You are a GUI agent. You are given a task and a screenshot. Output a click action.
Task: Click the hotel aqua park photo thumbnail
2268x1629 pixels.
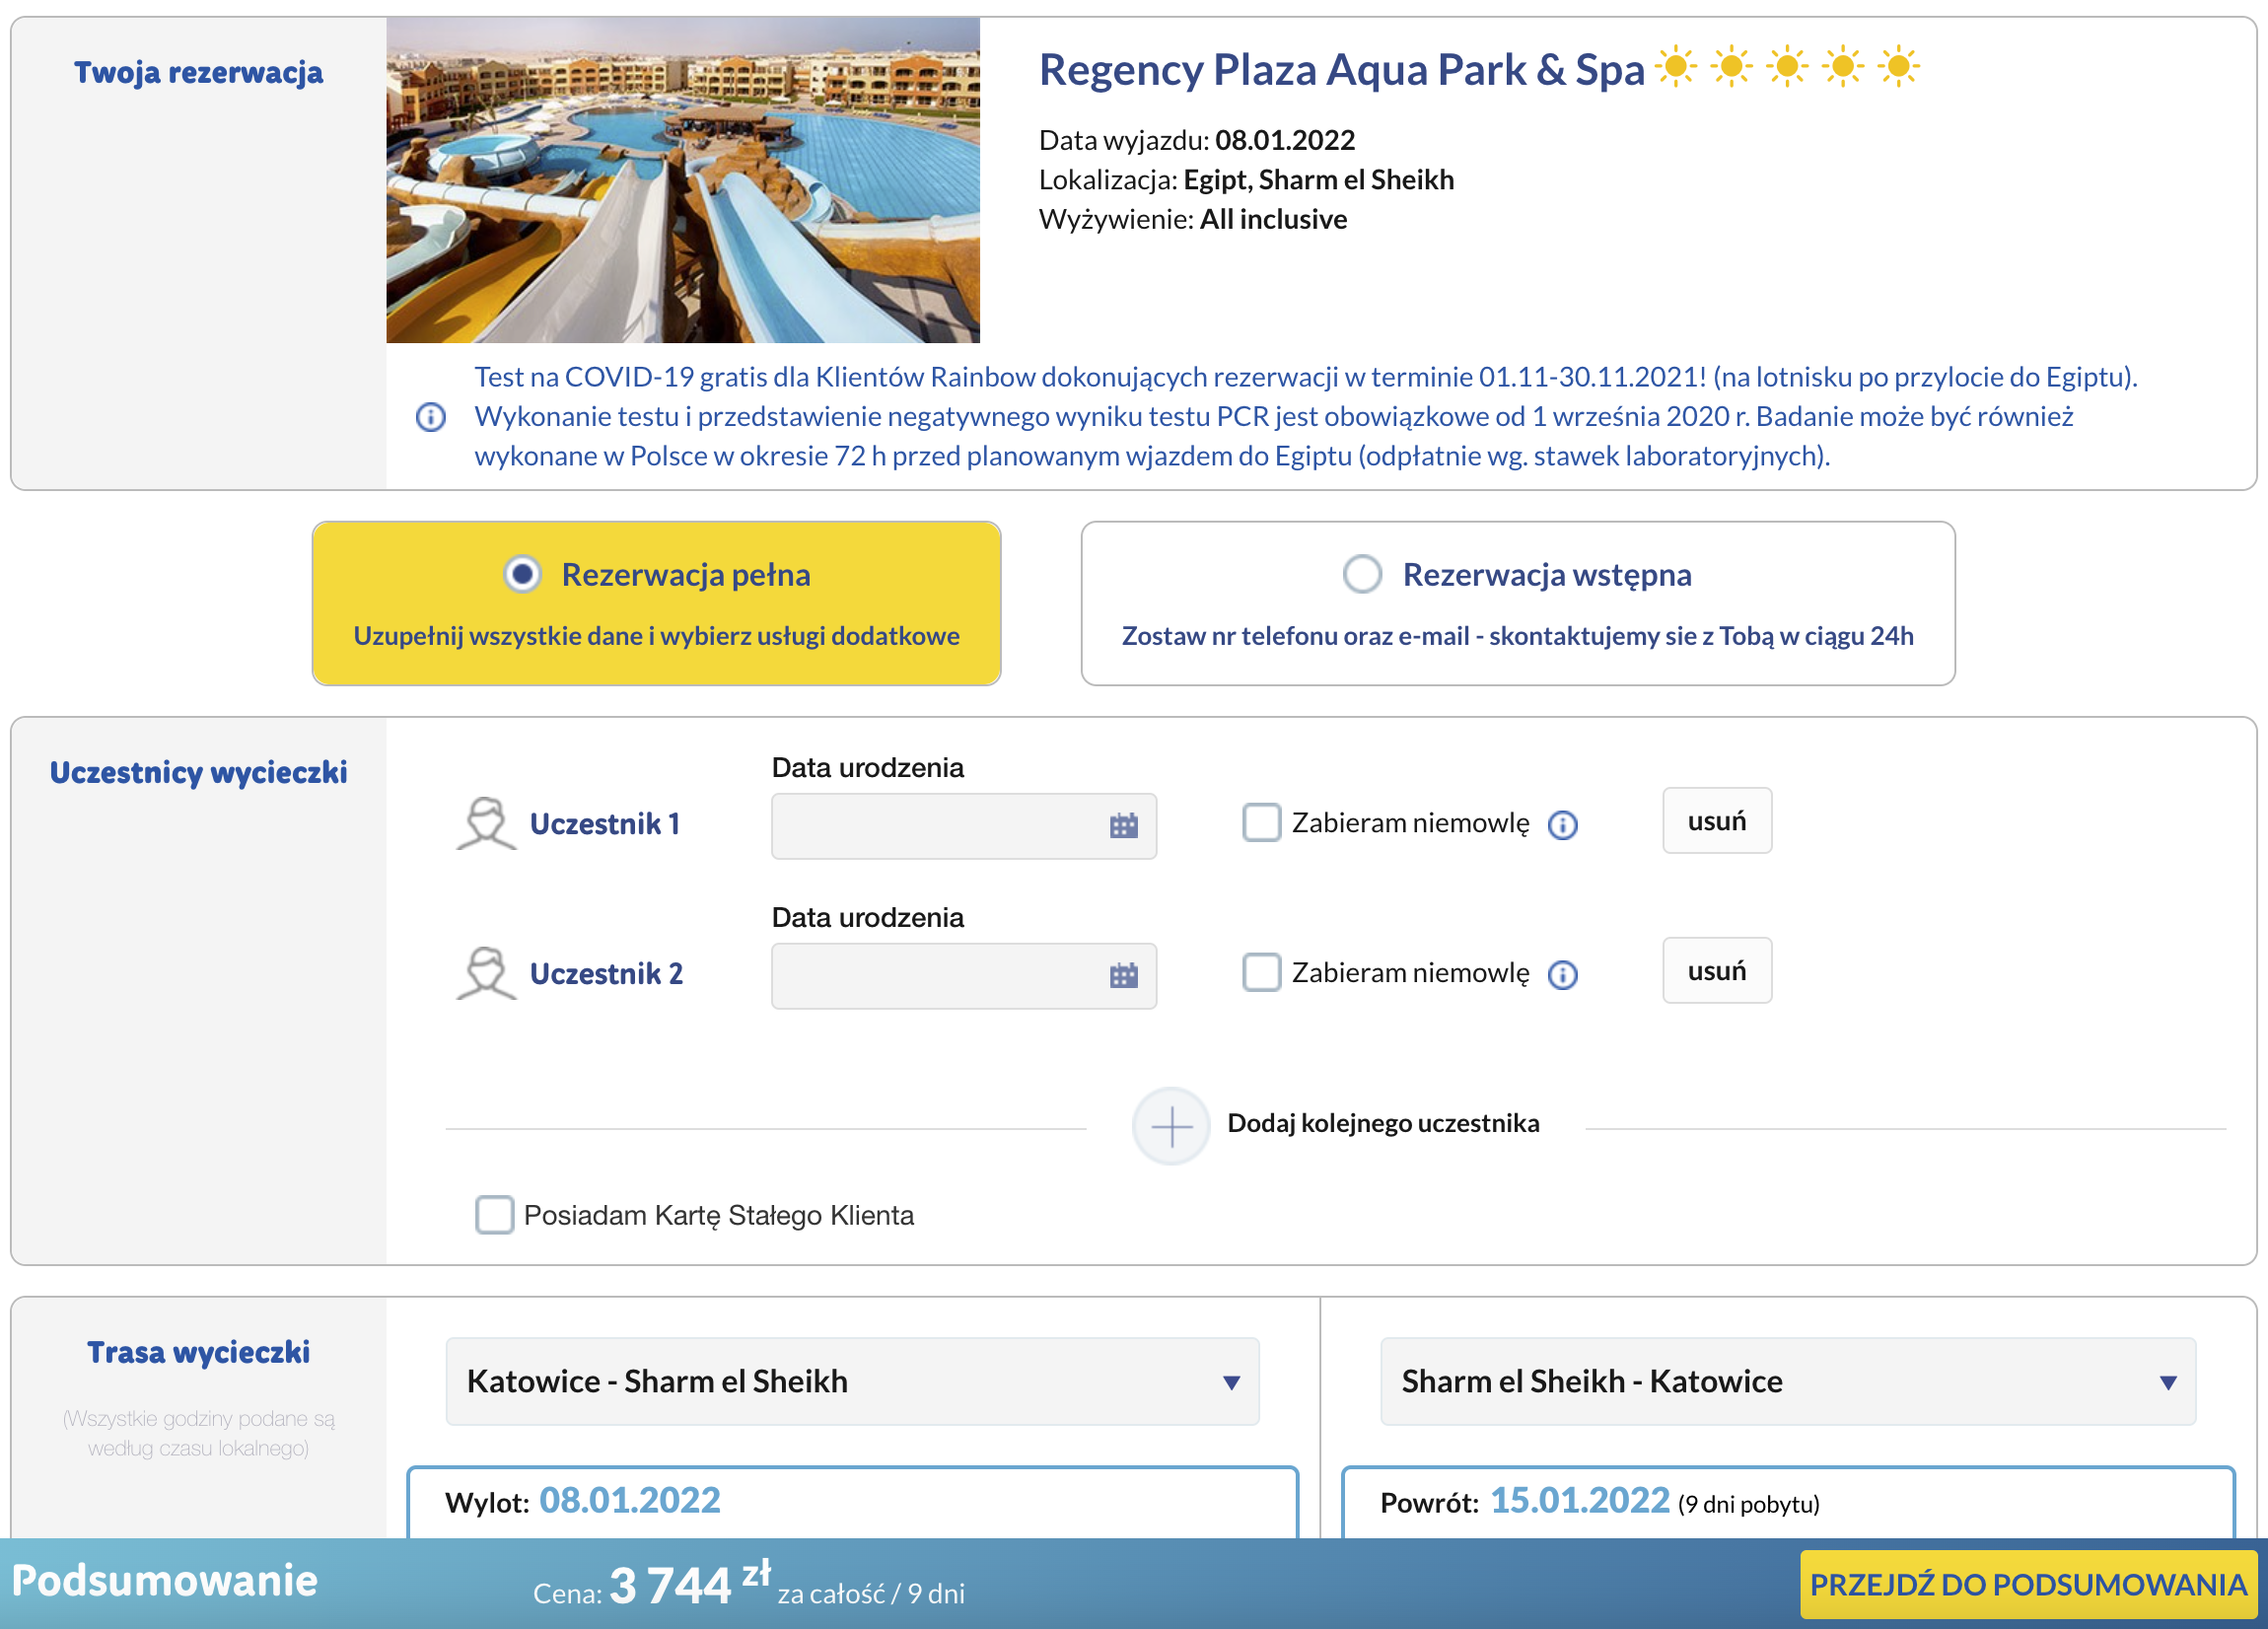(683, 181)
